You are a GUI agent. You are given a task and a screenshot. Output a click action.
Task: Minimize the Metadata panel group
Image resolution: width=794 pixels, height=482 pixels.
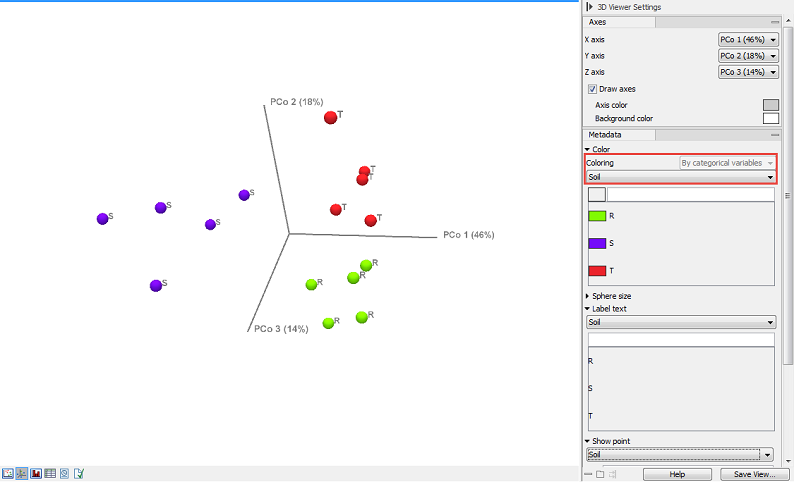tap(774, 134)
